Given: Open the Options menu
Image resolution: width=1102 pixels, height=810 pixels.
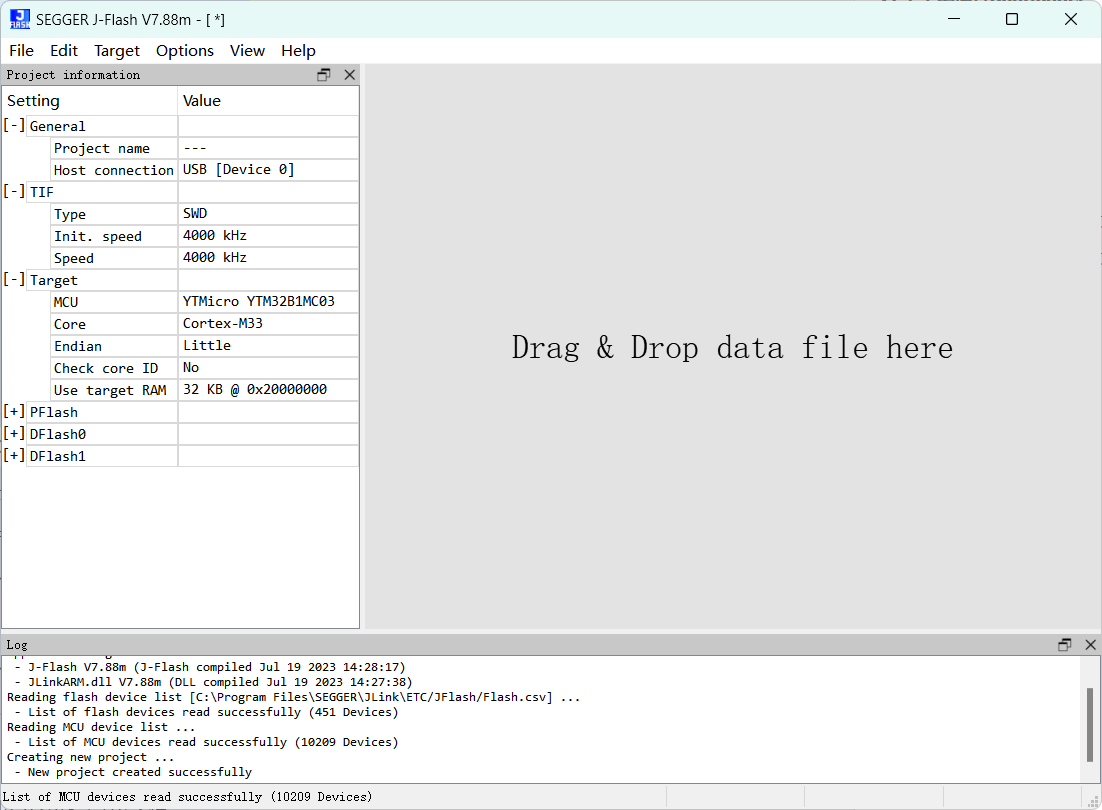Looking at the screenshot, I should pyautogui.click(x=185, y=51).
